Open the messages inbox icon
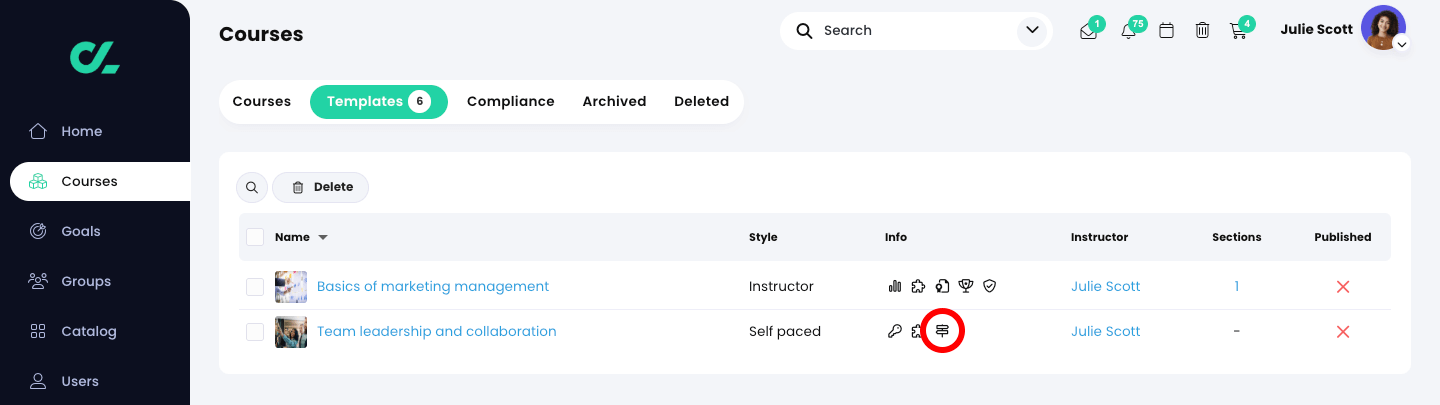 coord(1089,31)
